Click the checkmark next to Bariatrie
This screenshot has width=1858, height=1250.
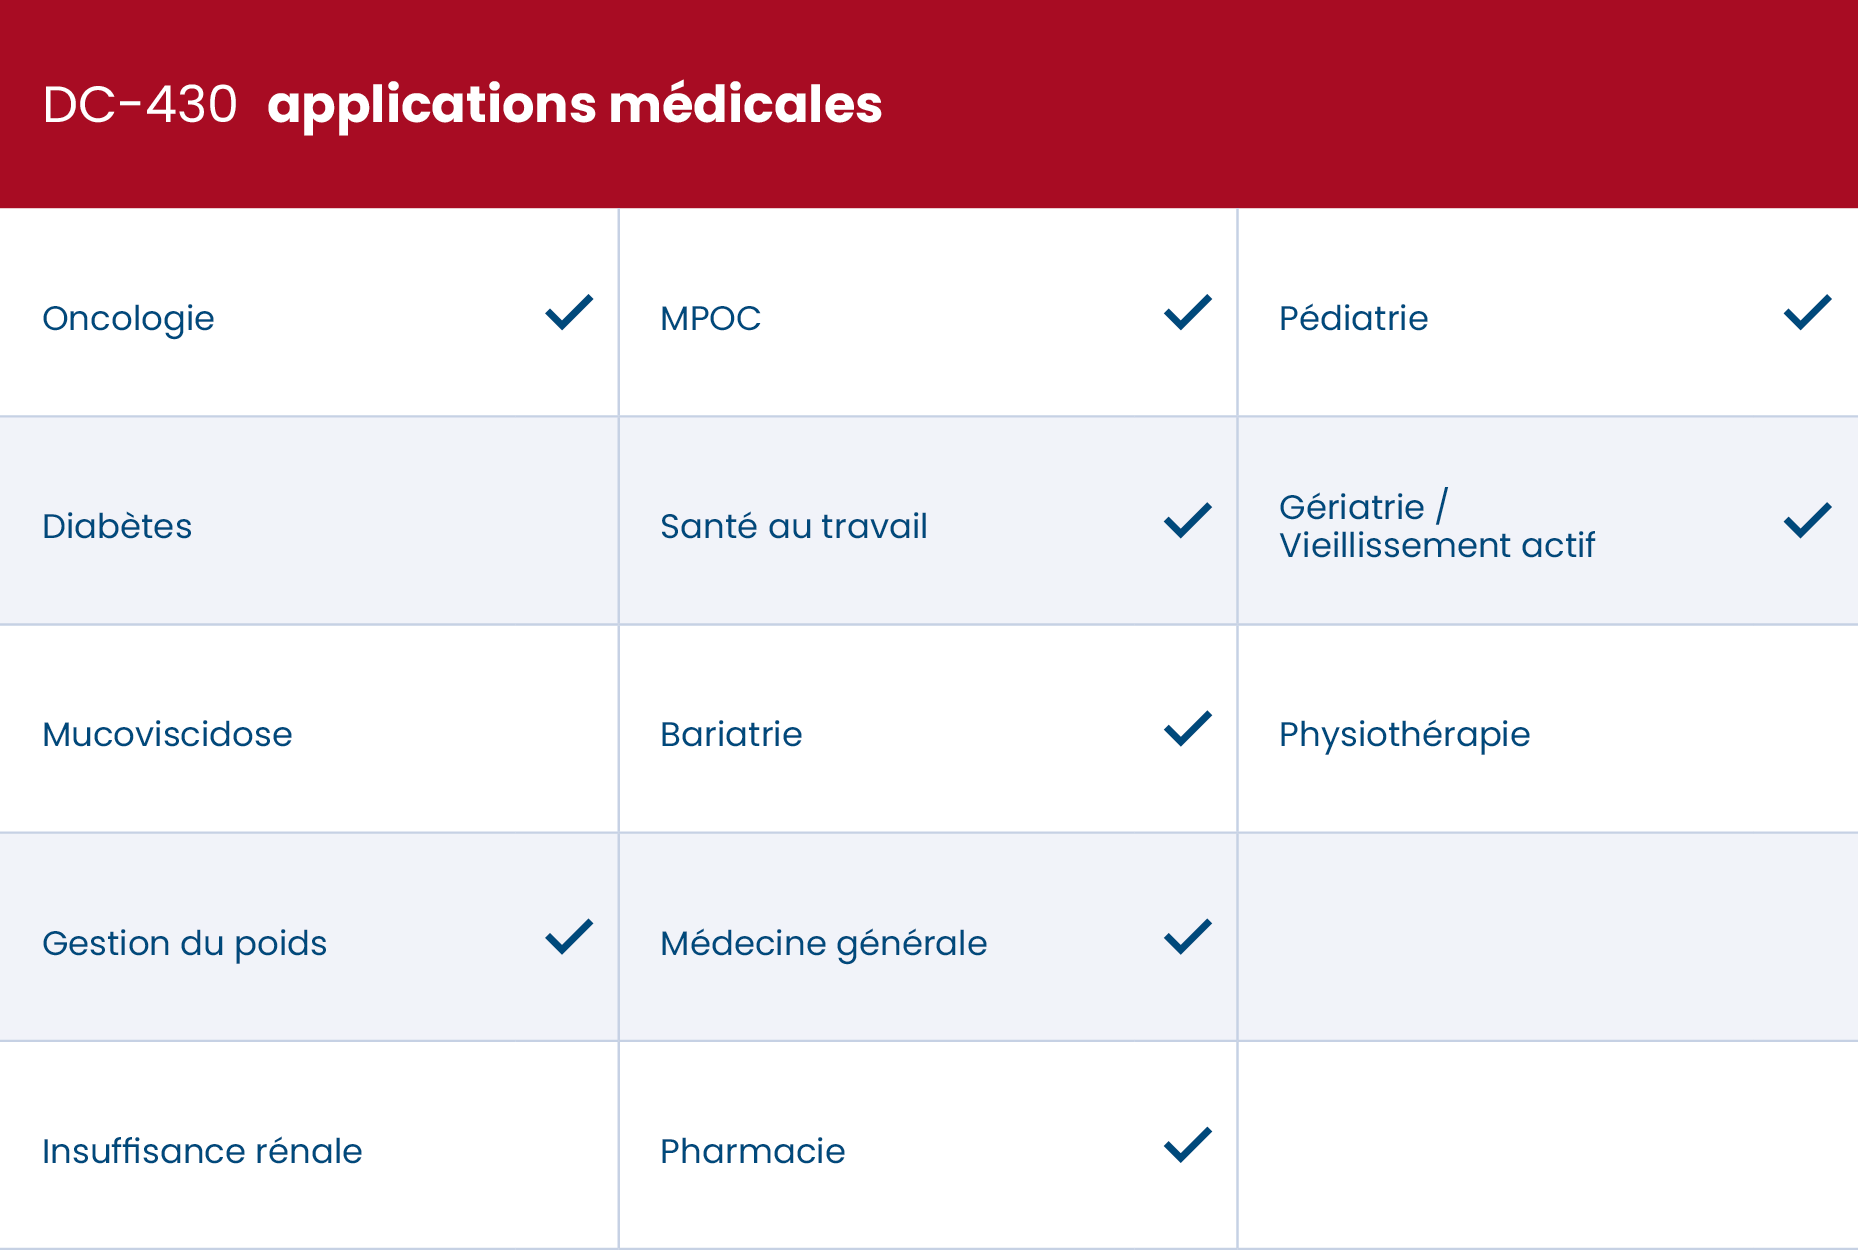(1188, 728)
